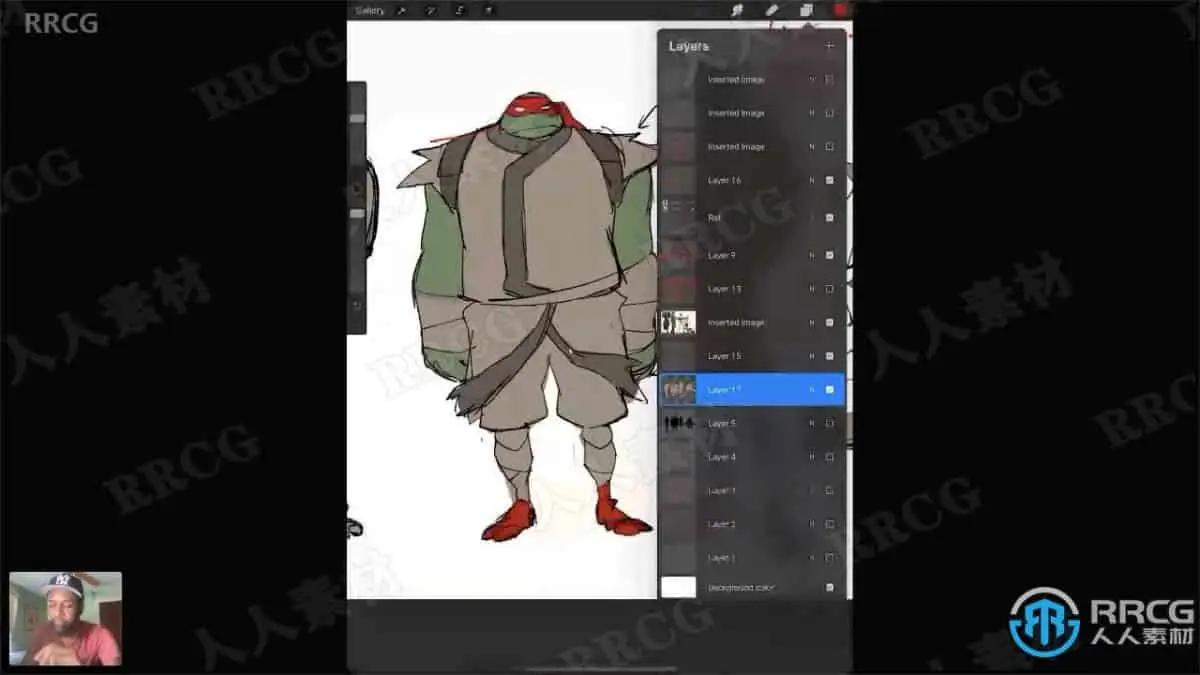1200x675 pixels.
Task: Select the Layer 4 row
Action: pos(752,457)
